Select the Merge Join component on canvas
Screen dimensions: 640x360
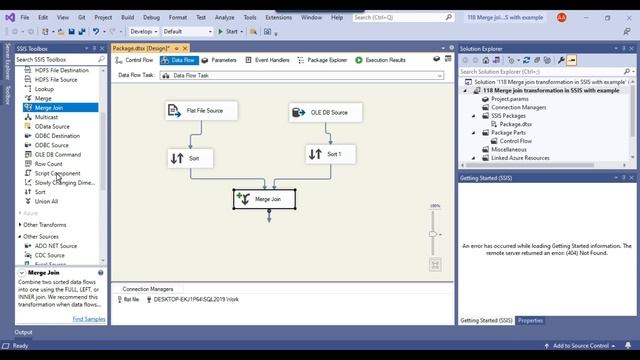(264, 199)
